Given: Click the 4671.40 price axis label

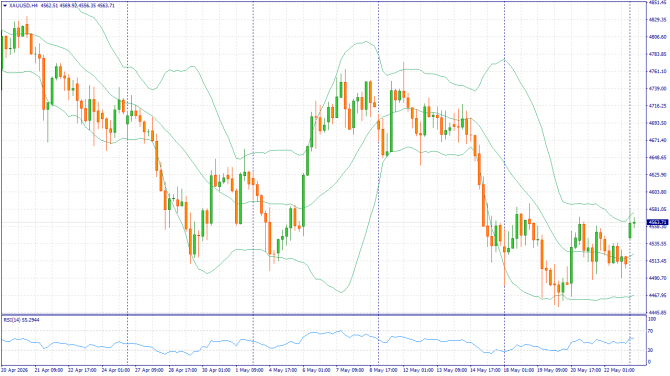Looking at the screenshot, I should (657, 140).
